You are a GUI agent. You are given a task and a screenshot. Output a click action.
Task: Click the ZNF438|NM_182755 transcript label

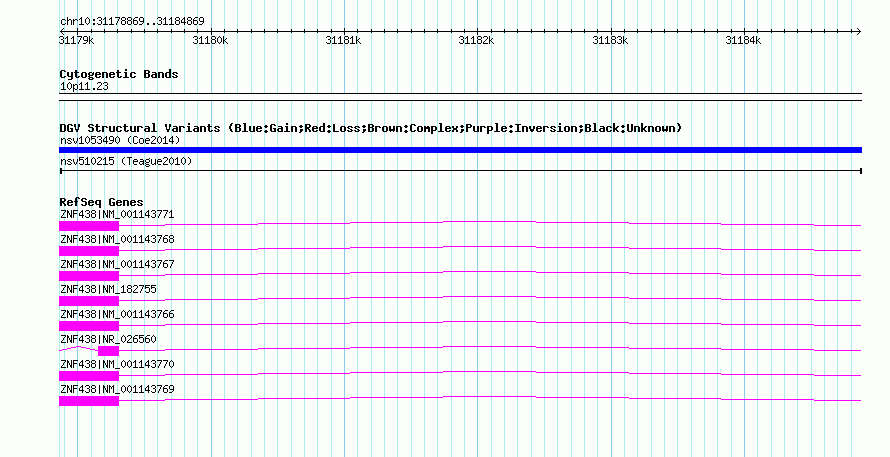(108, 290)
